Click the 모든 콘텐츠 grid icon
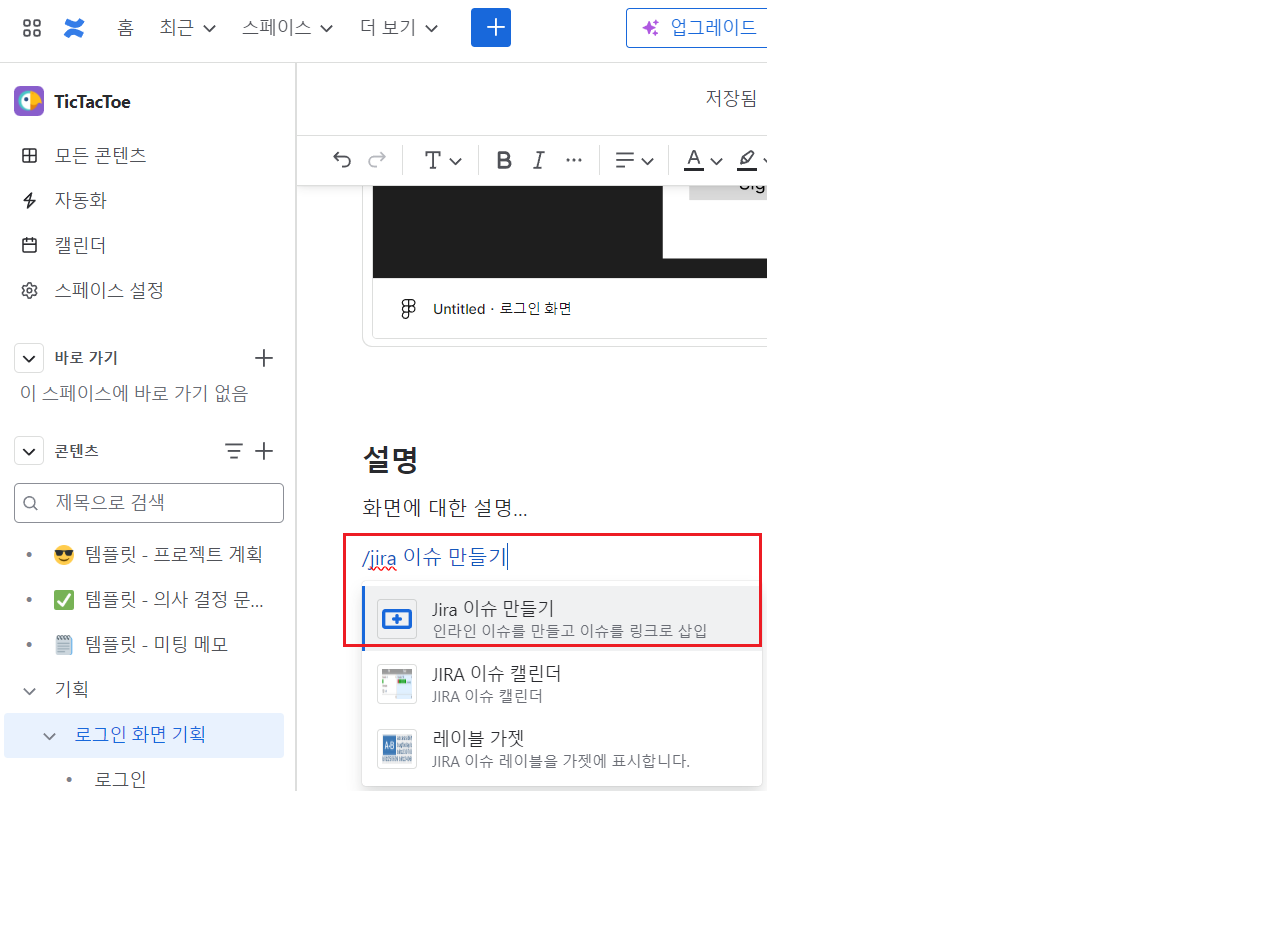Screen dimensions: 1271x926 click(30, 155)
